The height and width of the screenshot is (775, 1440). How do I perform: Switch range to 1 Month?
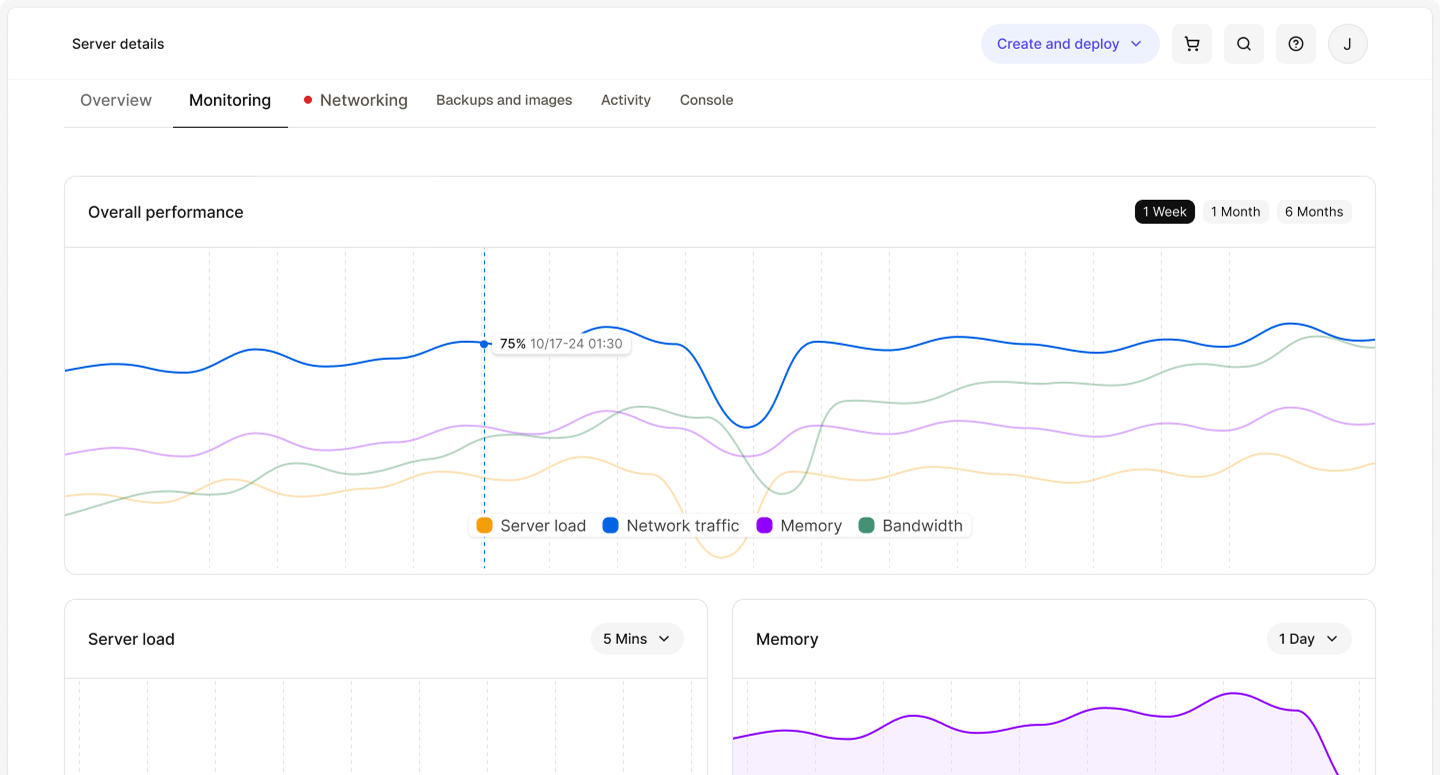[x=1236, y=212]
